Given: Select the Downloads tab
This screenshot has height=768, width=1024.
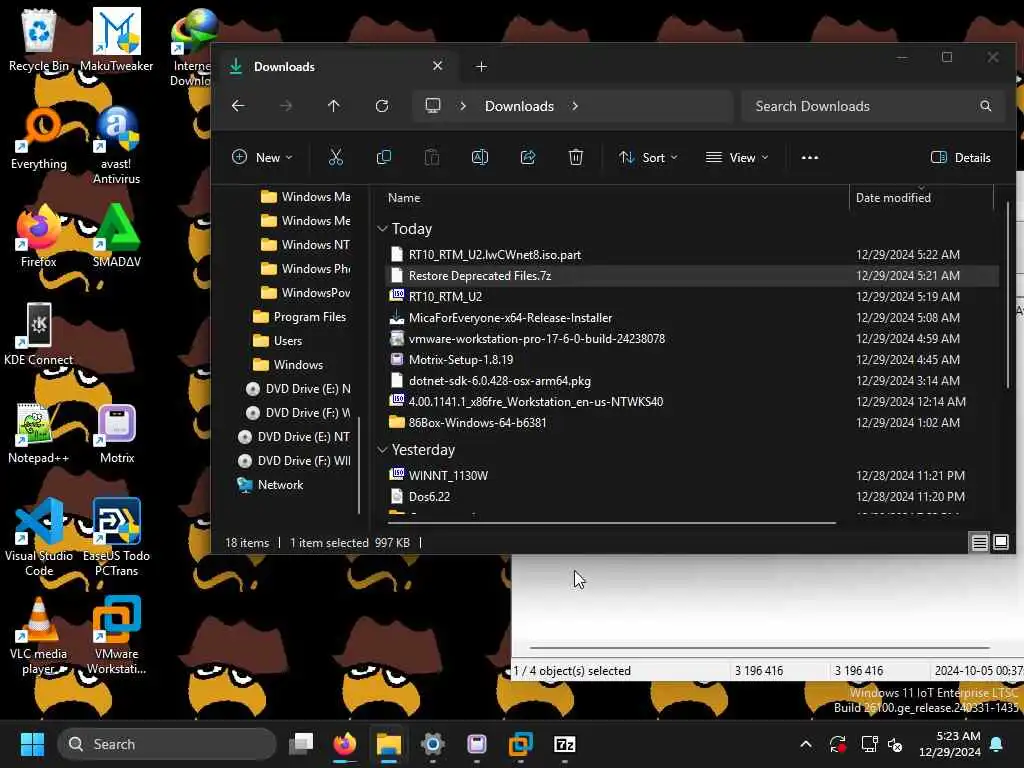Looking at the screenshot, I should point(336,67).
